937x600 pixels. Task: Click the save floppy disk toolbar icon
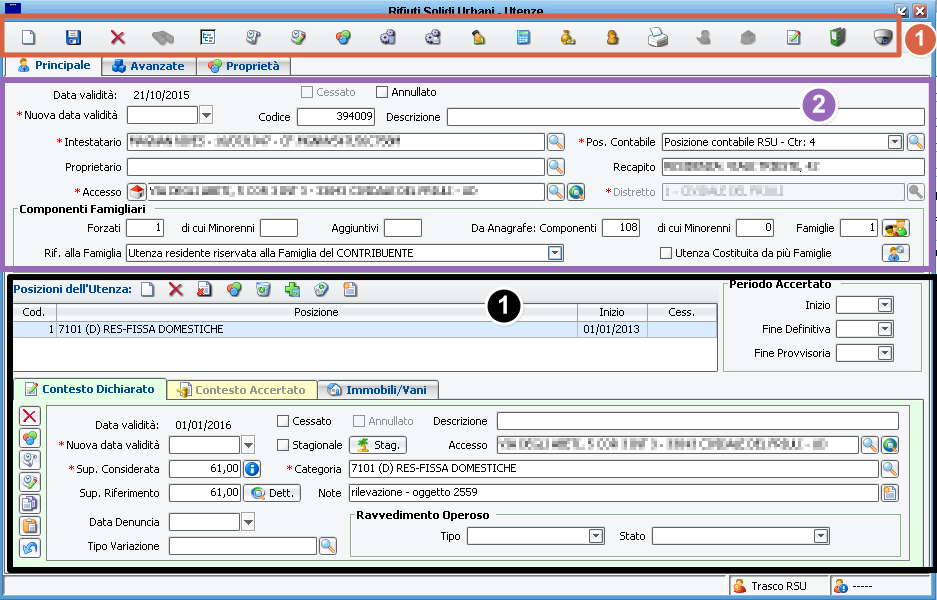[73, 38]
